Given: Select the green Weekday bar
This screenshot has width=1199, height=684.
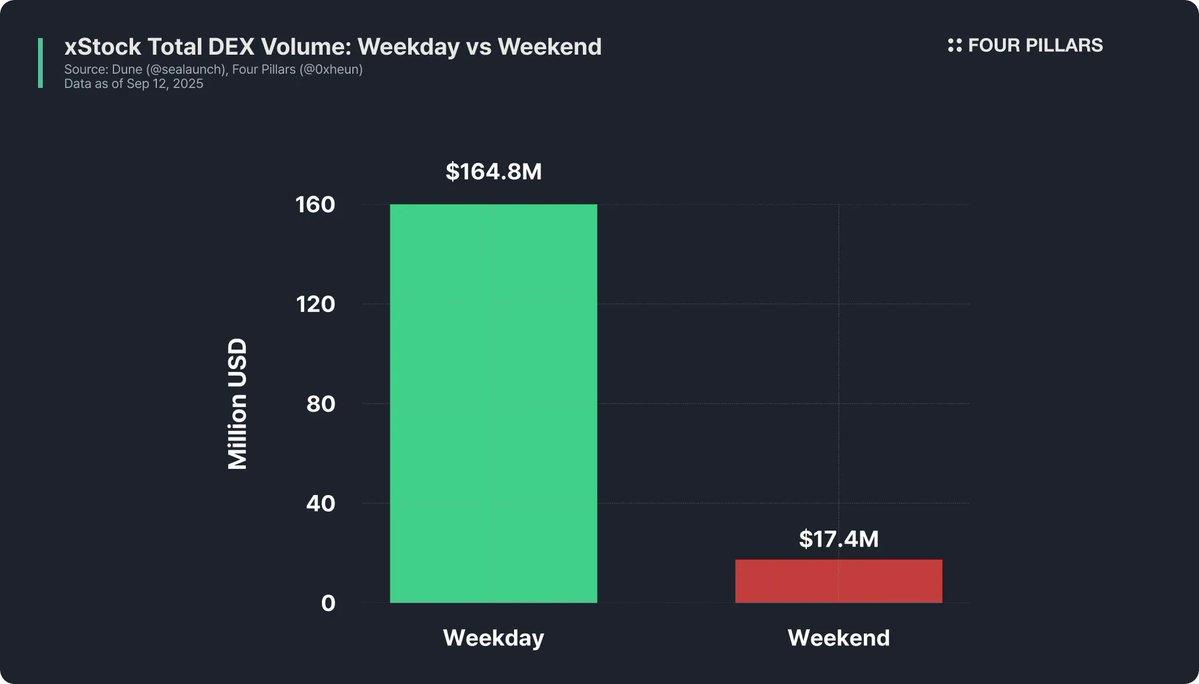Looking at the screenshot, I should 493,404.
